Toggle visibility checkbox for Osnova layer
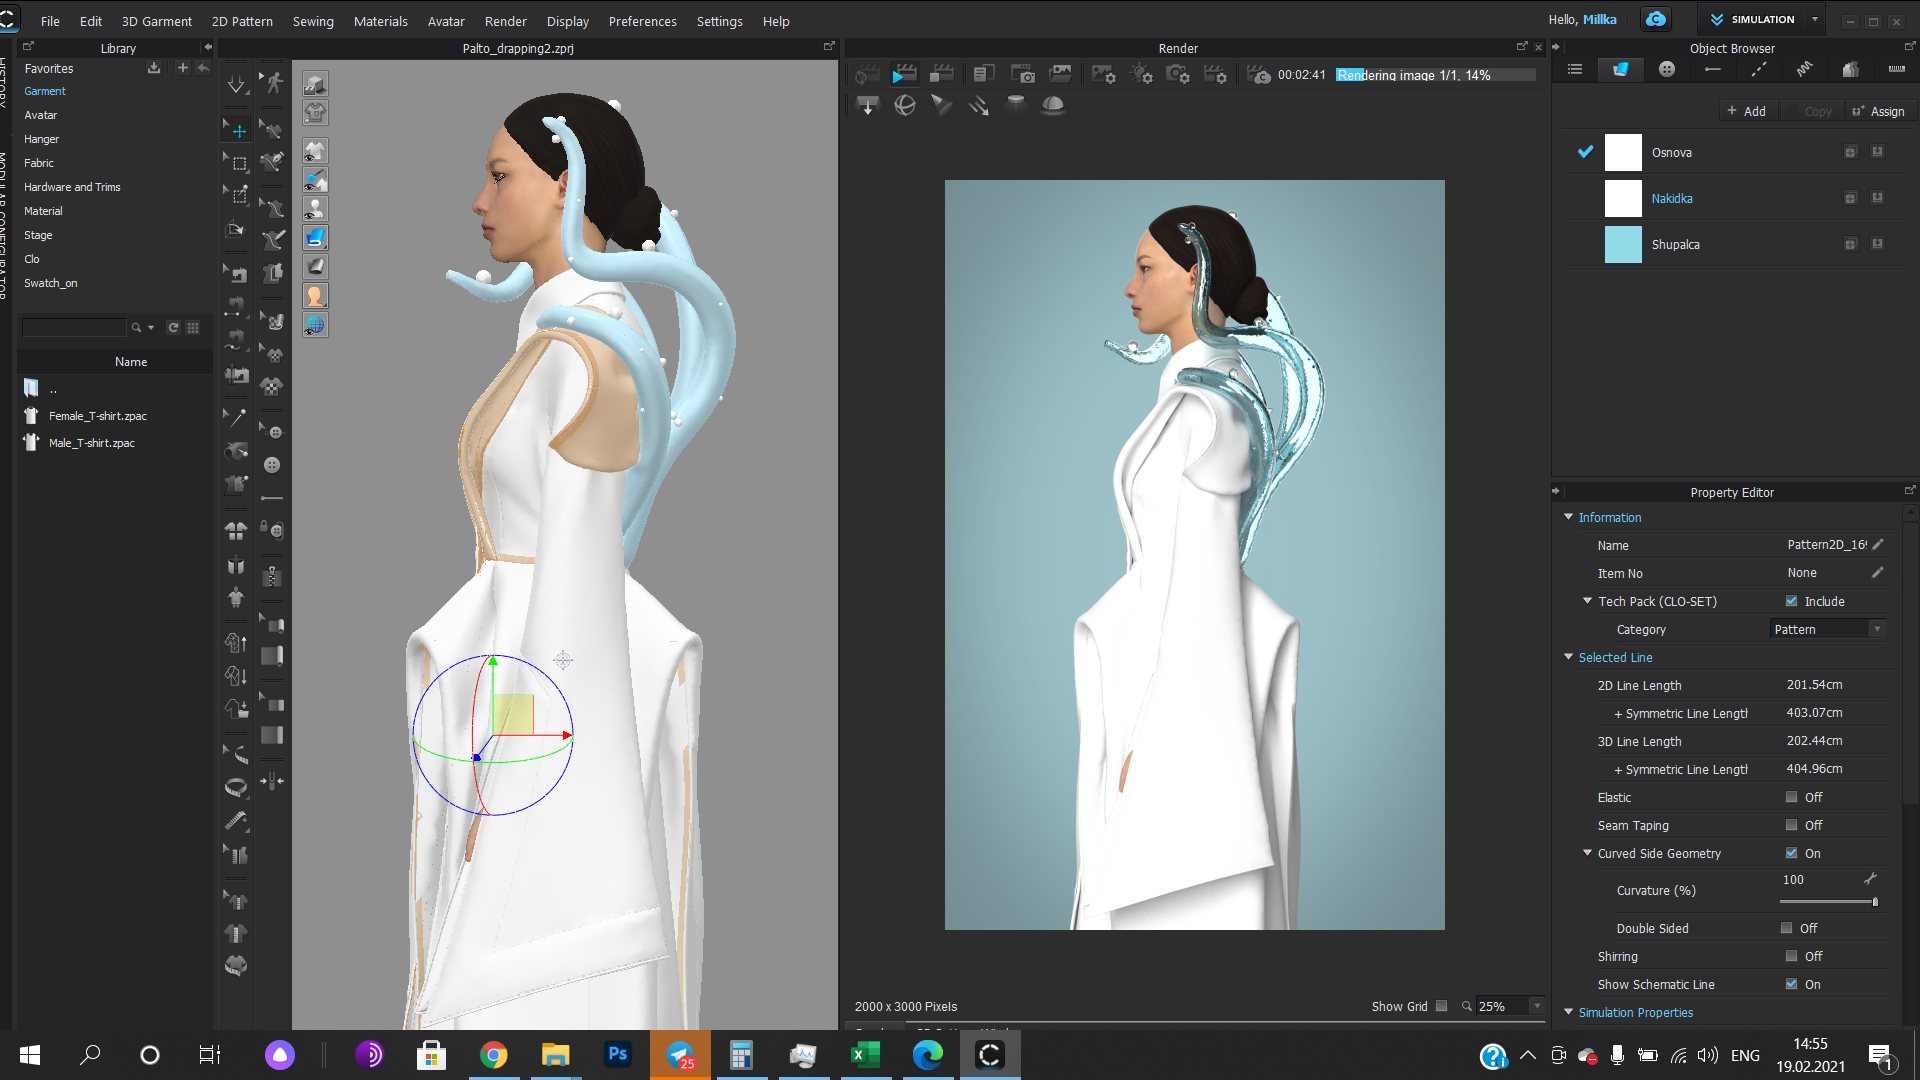Image resolution: width=1920 pixels, height=1080 pixels. [x=1585, y=152]
